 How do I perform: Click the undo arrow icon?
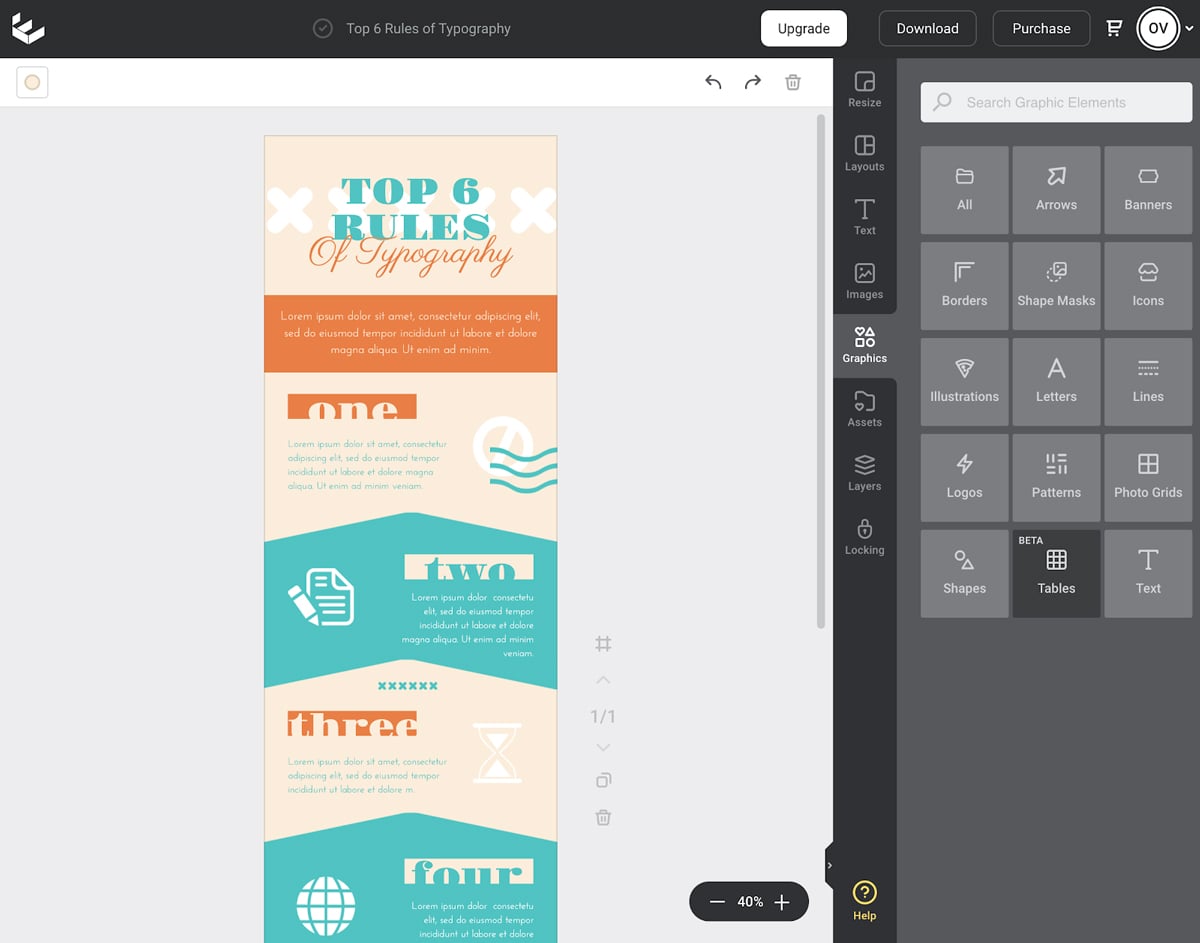[x=713, y=82]
